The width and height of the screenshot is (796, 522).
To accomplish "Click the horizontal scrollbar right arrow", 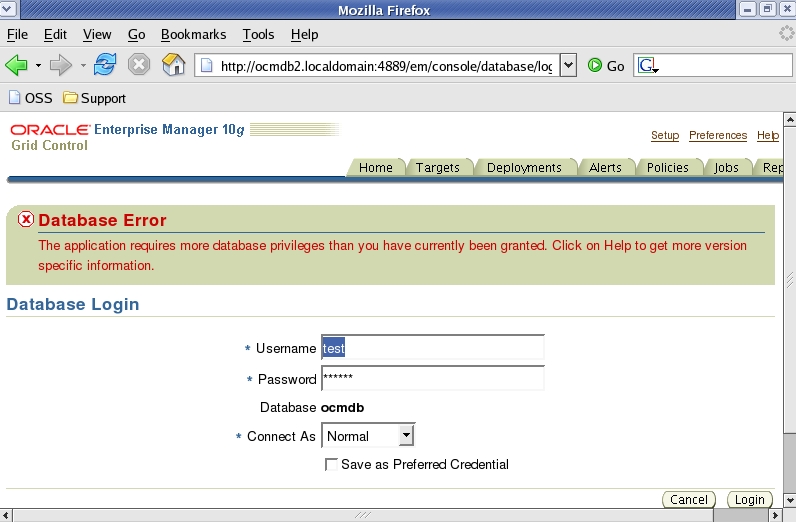I will point(776,515).
